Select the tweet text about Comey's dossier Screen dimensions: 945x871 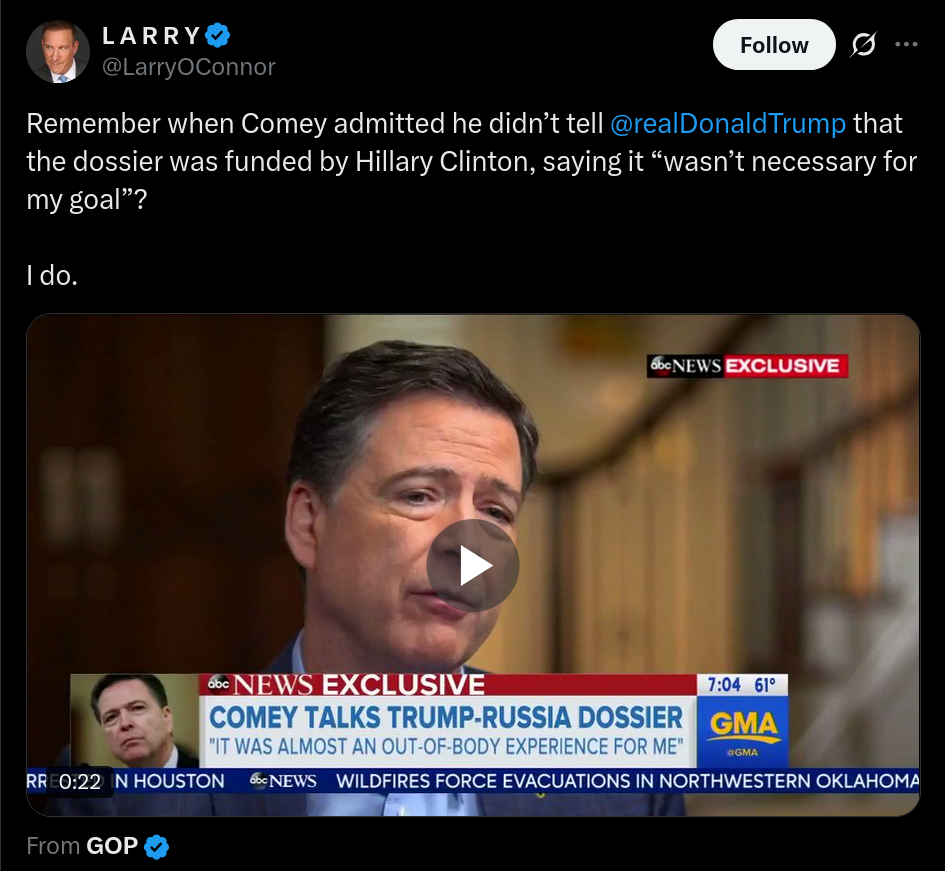[472, 162]
